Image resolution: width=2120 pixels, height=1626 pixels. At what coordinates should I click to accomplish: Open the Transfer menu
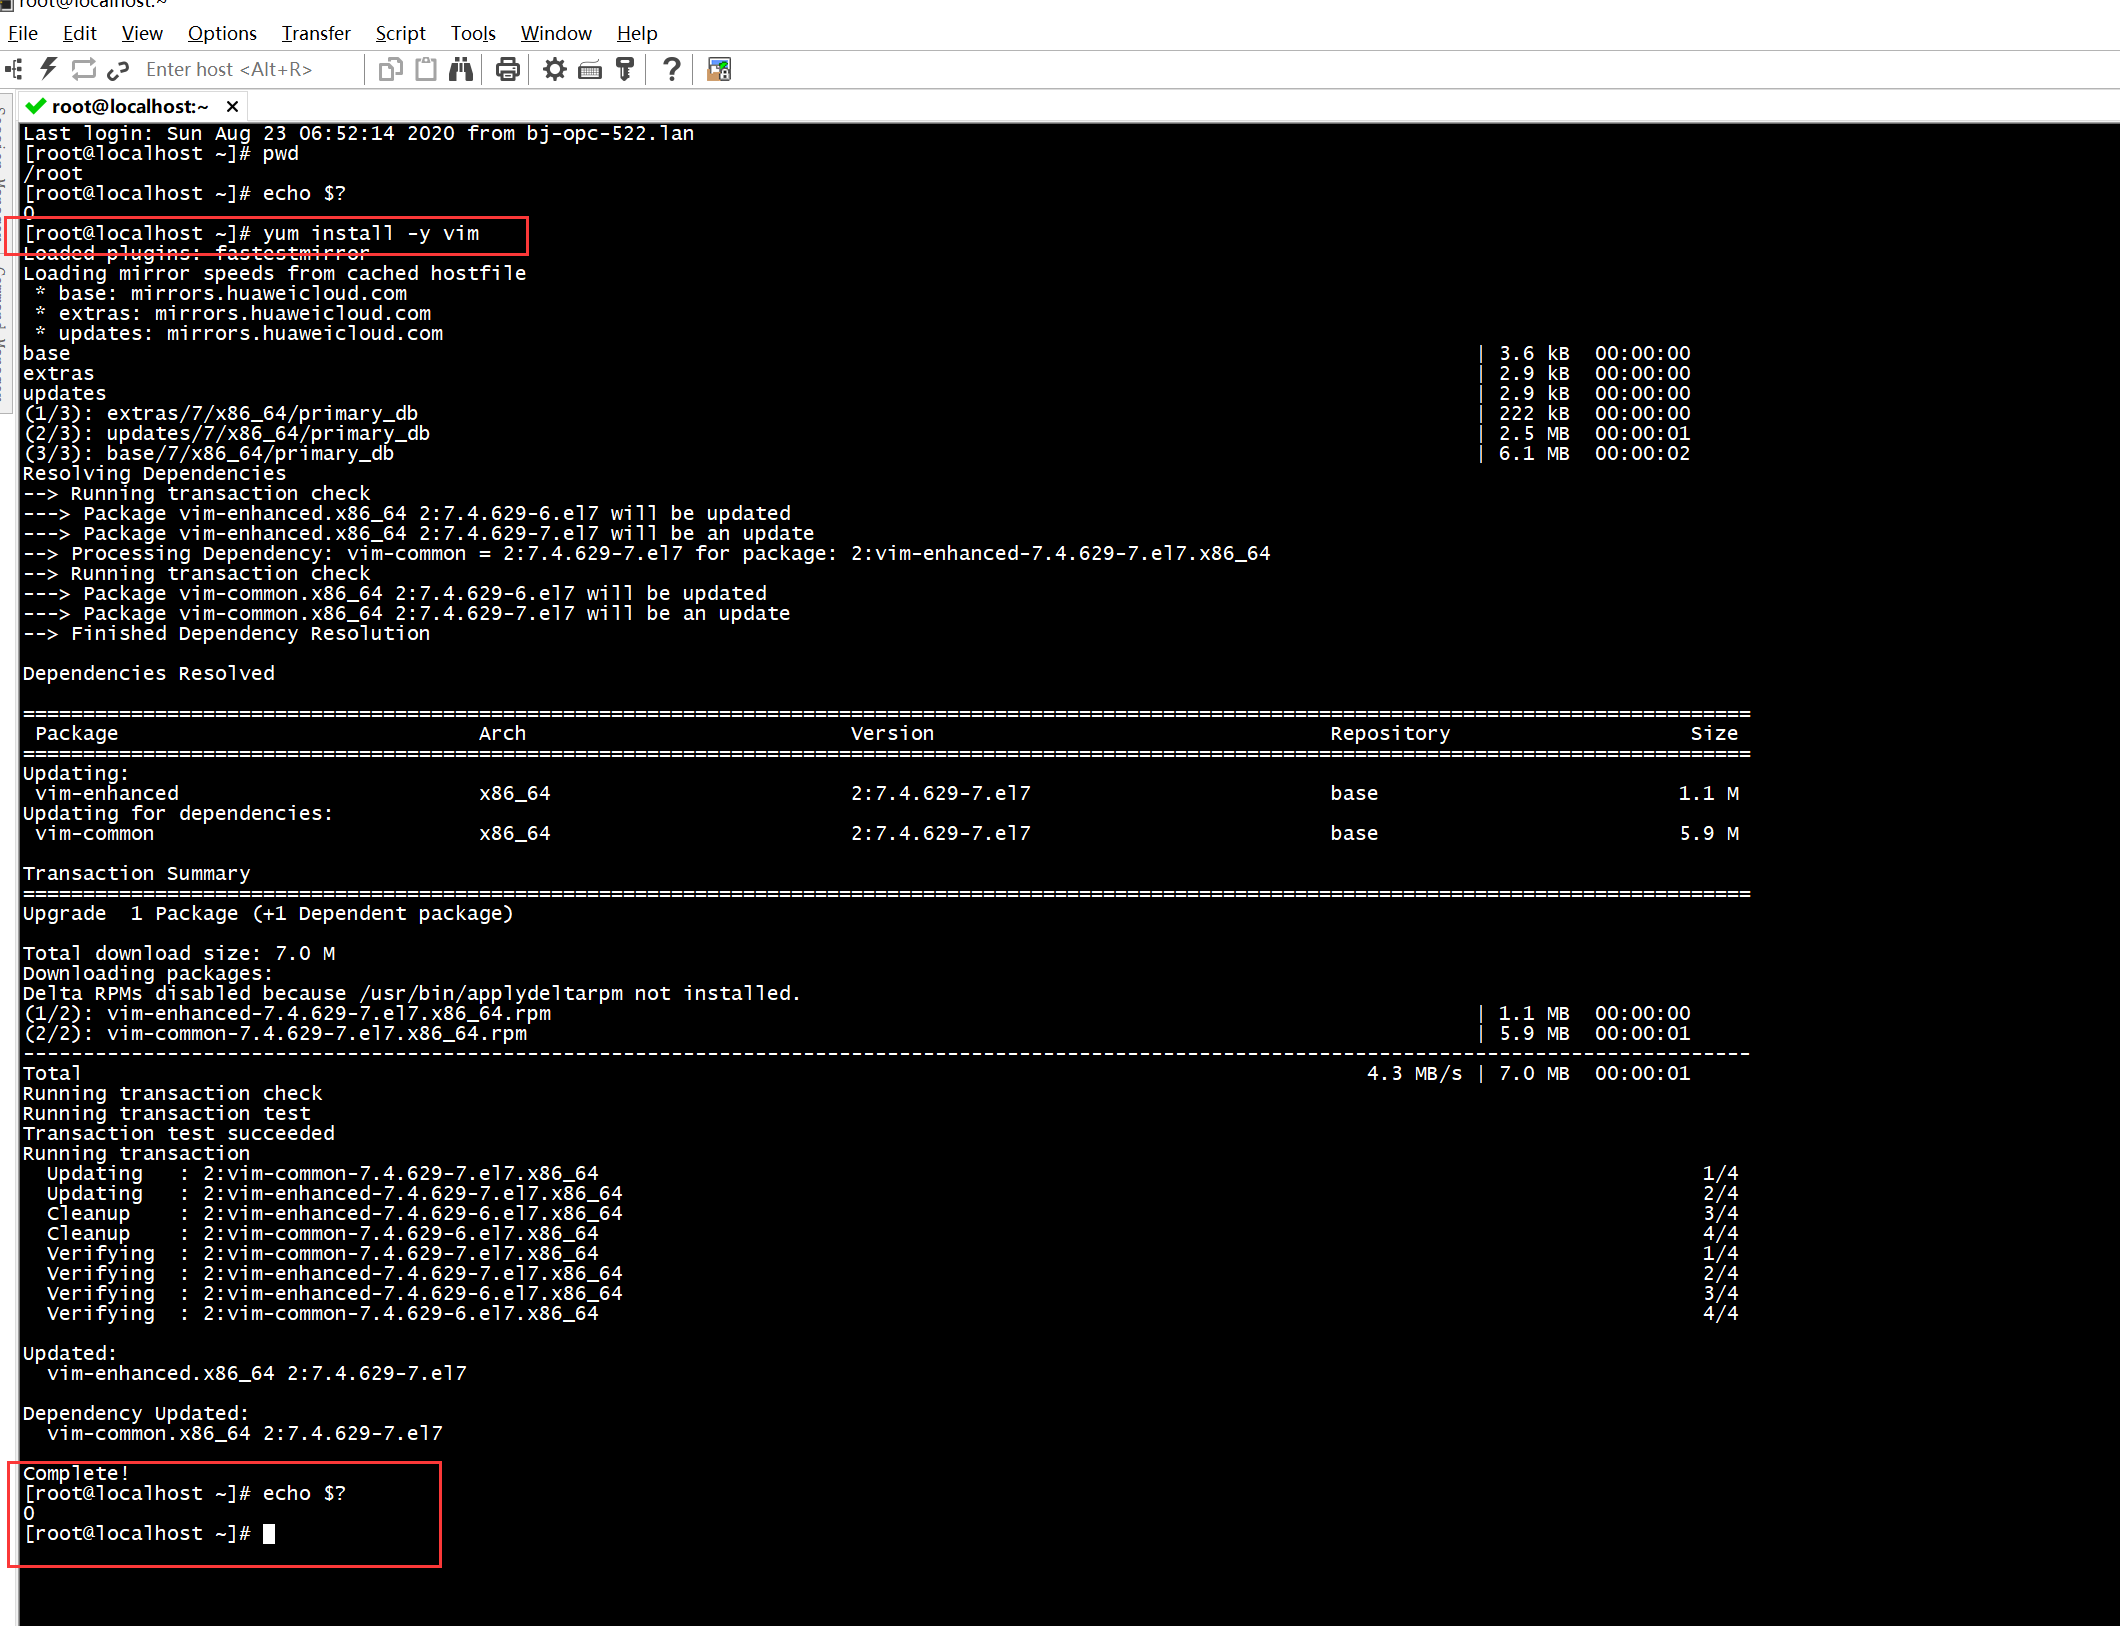[x=315, y=33]
